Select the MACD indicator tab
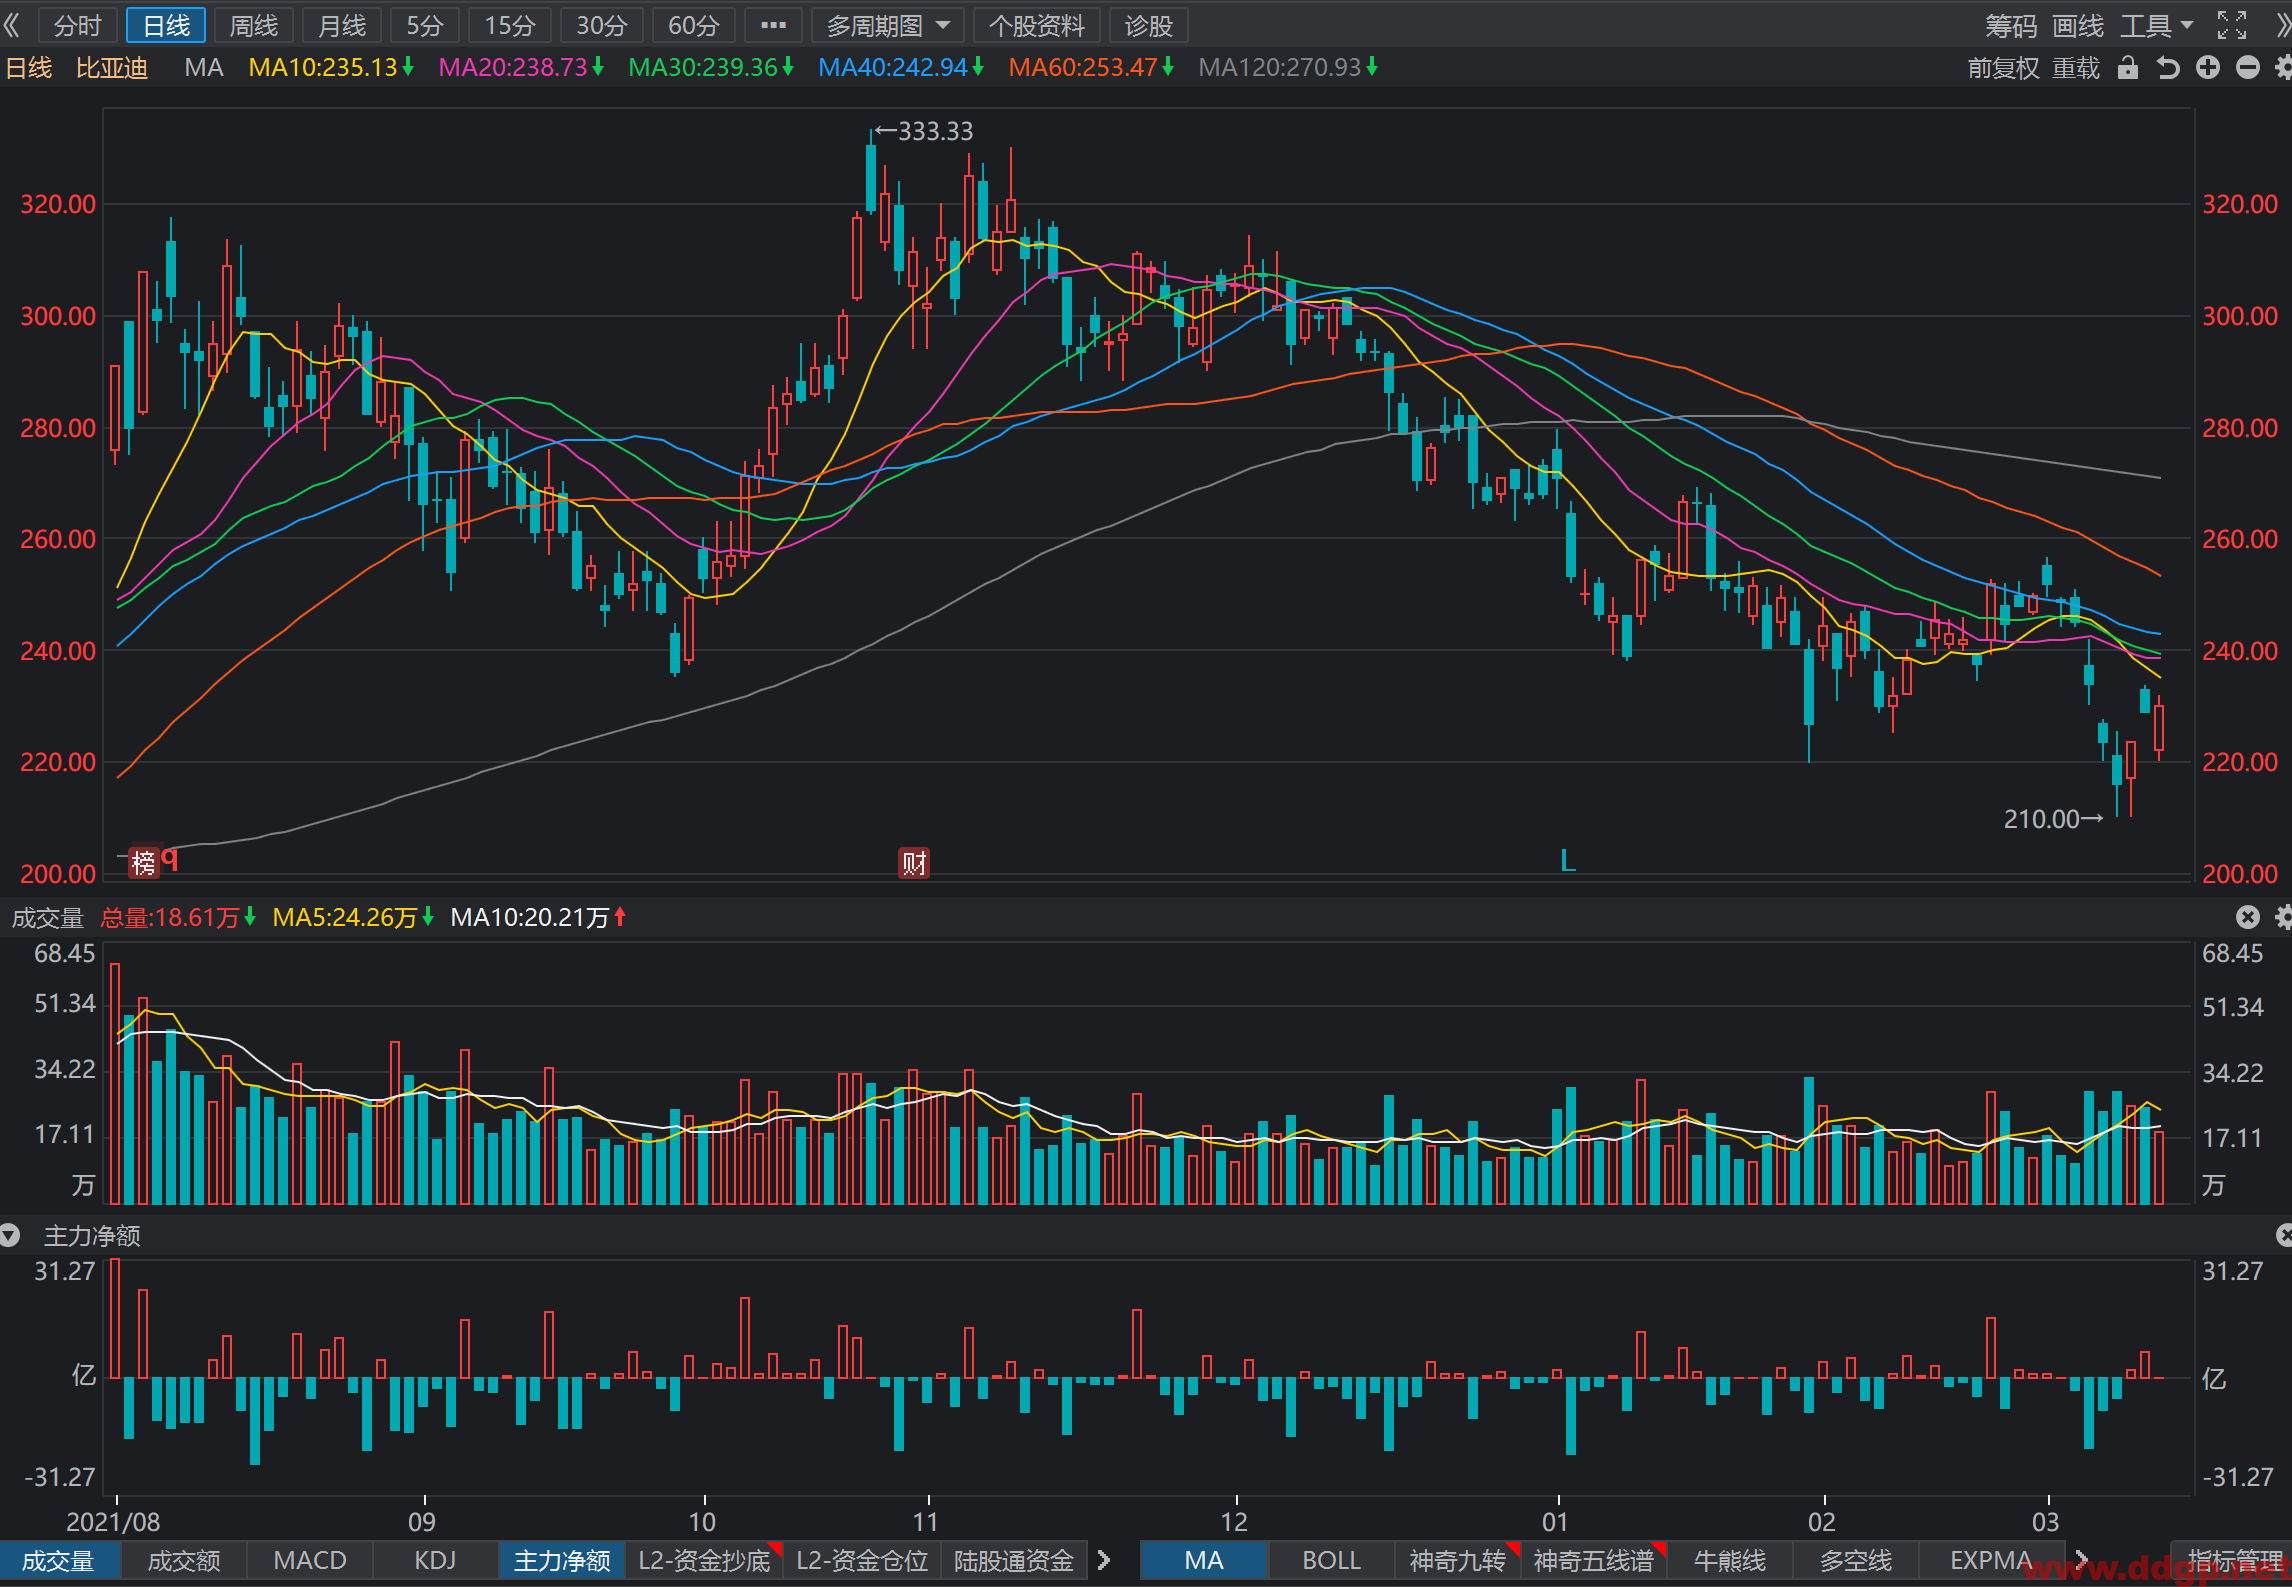Image resolution: width=2292 pixels, height=1587 pixels. tap(310, 1561)
